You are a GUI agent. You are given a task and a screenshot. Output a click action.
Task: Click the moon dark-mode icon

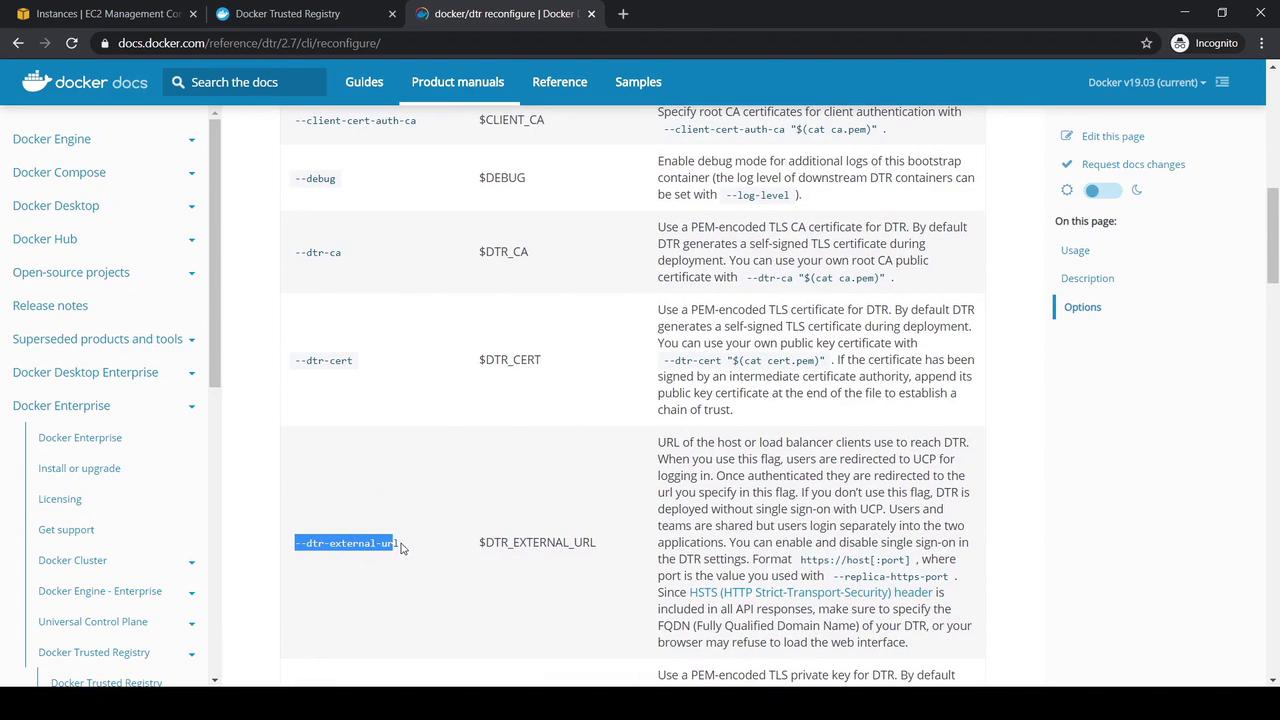(x=1136, y=190)
